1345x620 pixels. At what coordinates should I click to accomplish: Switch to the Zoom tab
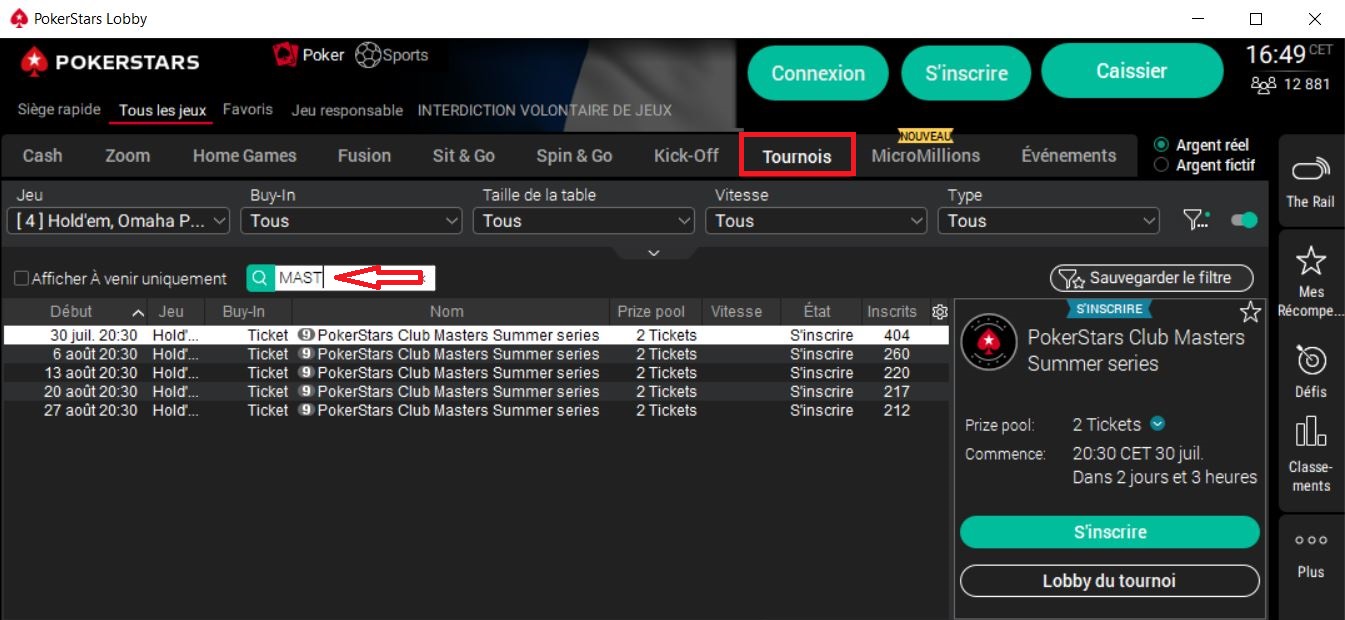128,156
